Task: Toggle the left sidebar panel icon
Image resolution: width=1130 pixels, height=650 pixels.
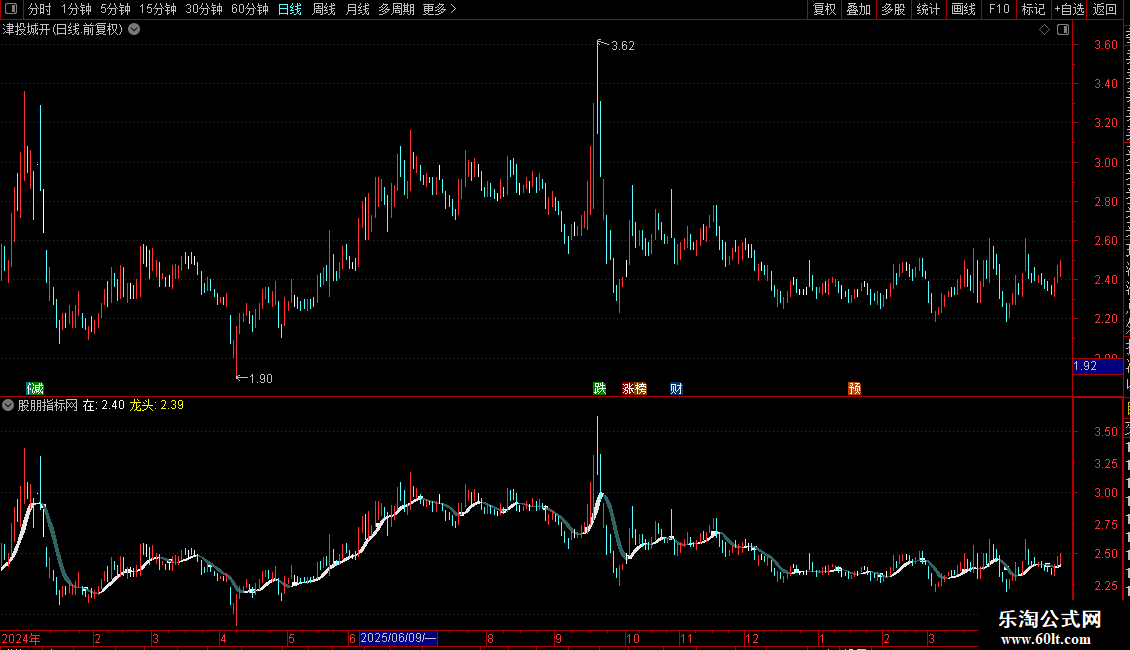Action: click(11, 9)
